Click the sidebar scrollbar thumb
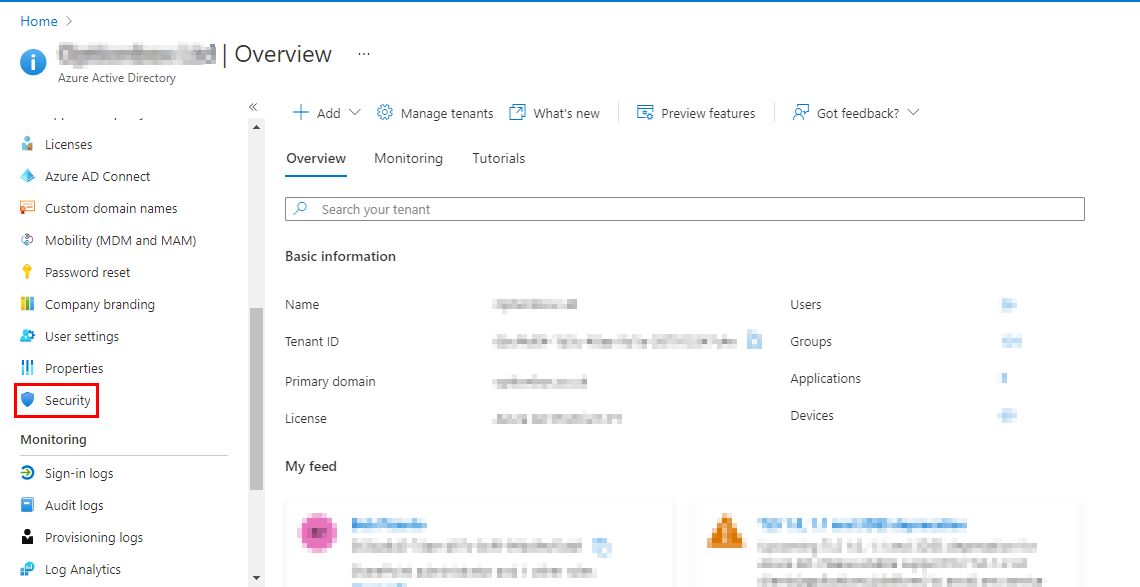This screenshot has height=587, width=1140. [256, 399]
